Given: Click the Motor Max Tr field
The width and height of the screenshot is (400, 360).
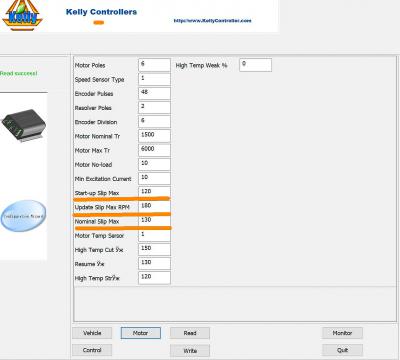Looking at the screenshot, I should (x=154, y=150).
